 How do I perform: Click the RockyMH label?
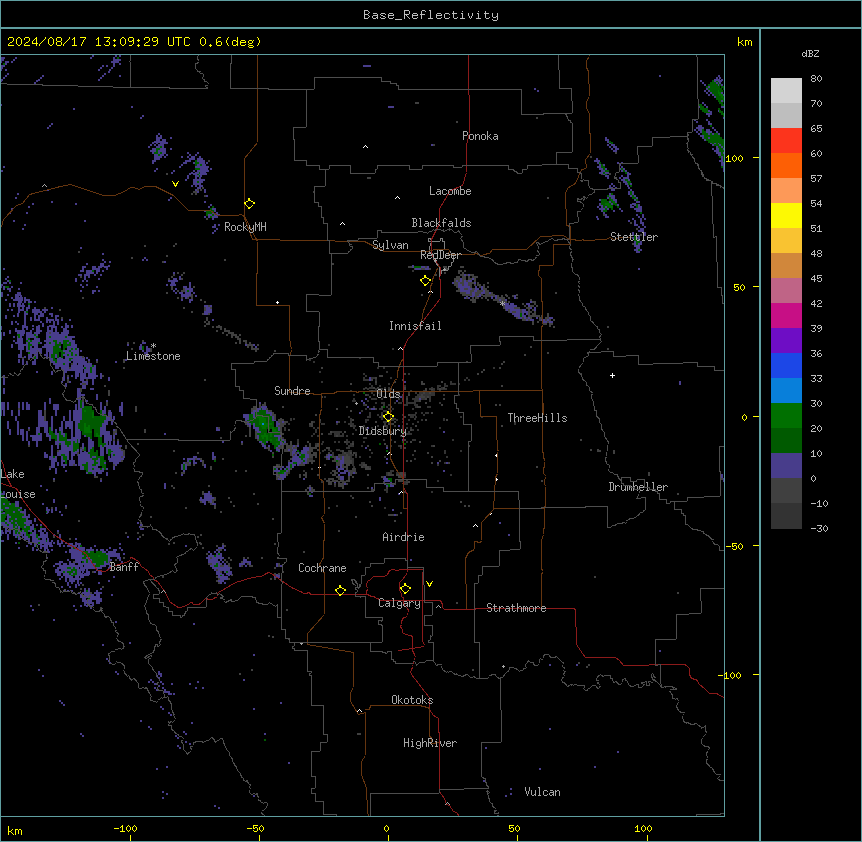click(x=245, y=227)
